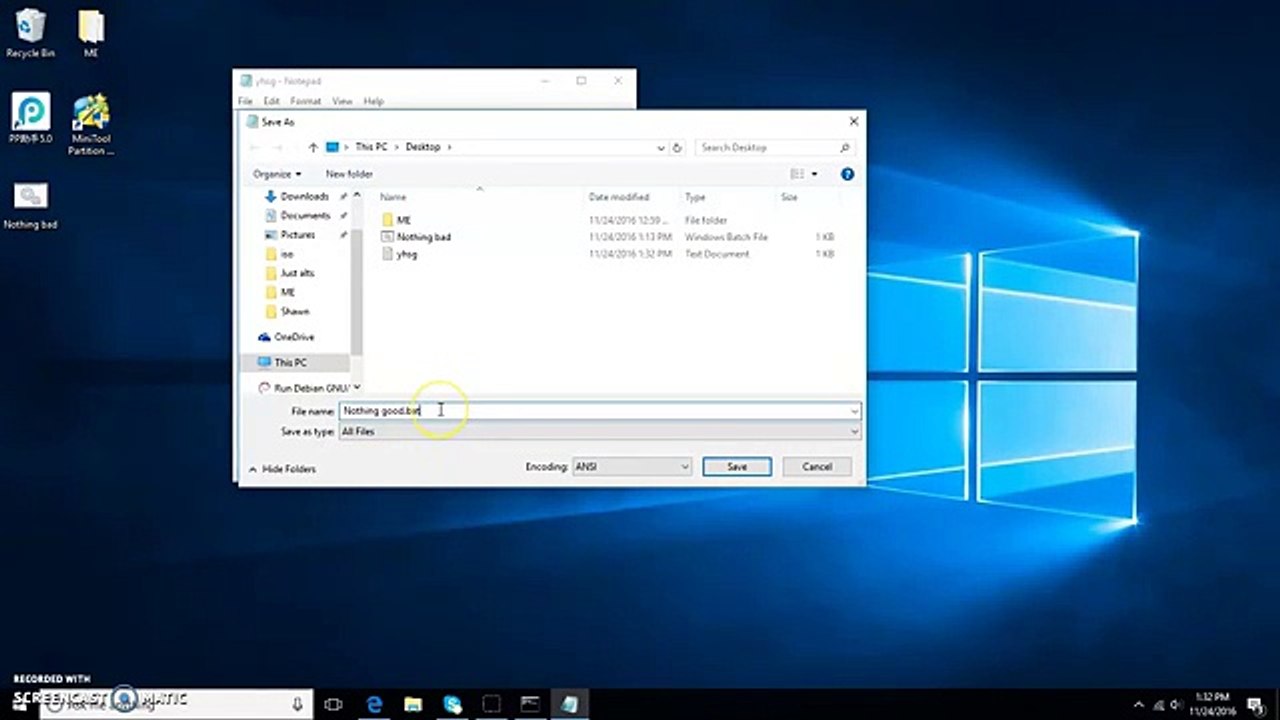Open the ME folder on the desktop

click(91, 33)
